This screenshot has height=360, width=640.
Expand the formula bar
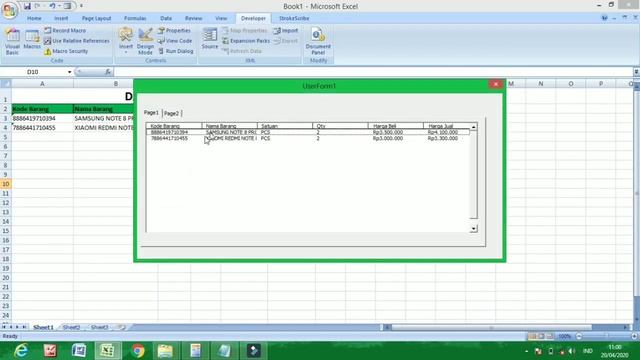click(x=636, y=72)
